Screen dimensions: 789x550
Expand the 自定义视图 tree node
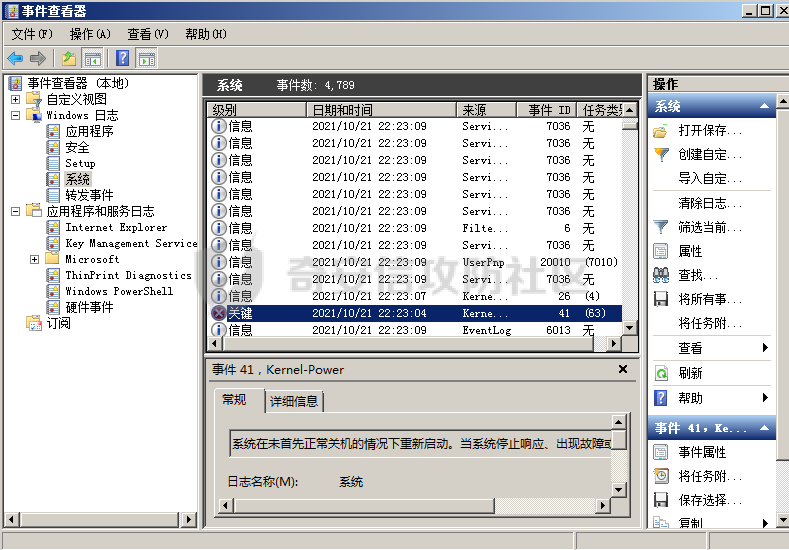point(16,99)
